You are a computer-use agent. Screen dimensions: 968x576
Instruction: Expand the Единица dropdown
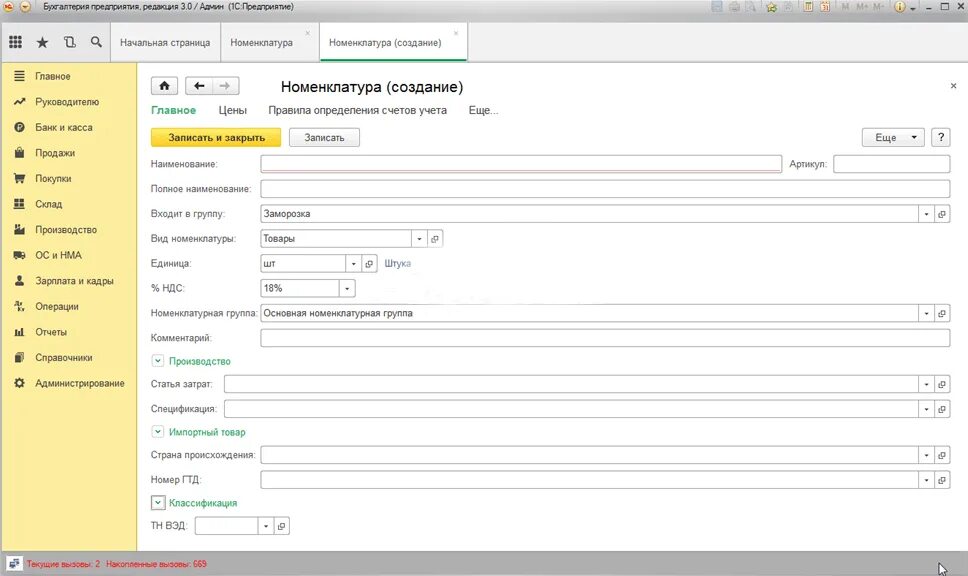point(353,263)
